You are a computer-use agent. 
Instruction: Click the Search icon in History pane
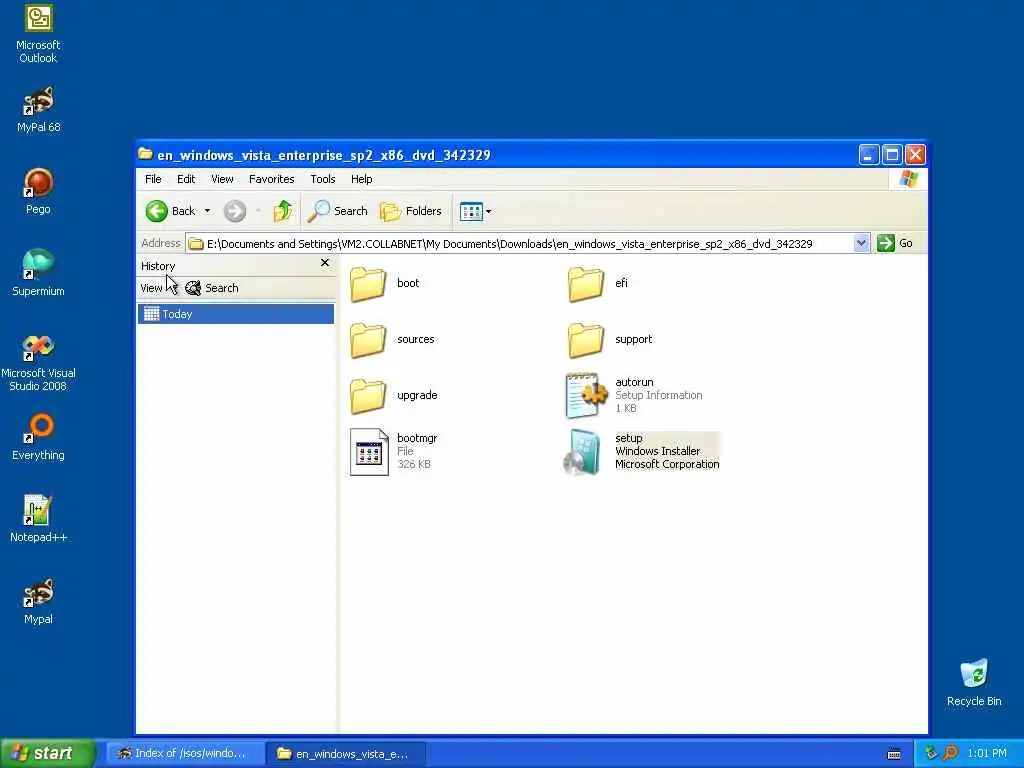[212, 288]
